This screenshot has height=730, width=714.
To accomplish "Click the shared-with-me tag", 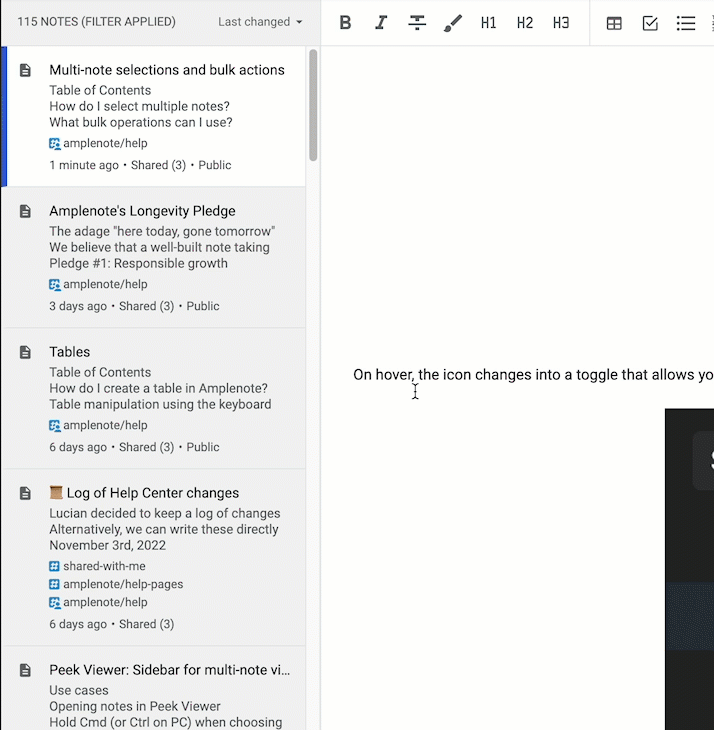I will [97, 566].
